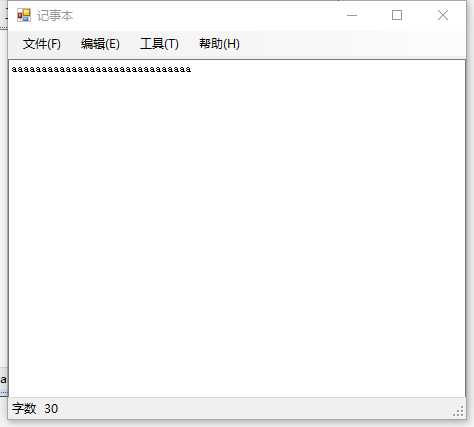Click into the text line of a's
The width and height of the screenshot is (474, 427).
[x=101, y=69]
